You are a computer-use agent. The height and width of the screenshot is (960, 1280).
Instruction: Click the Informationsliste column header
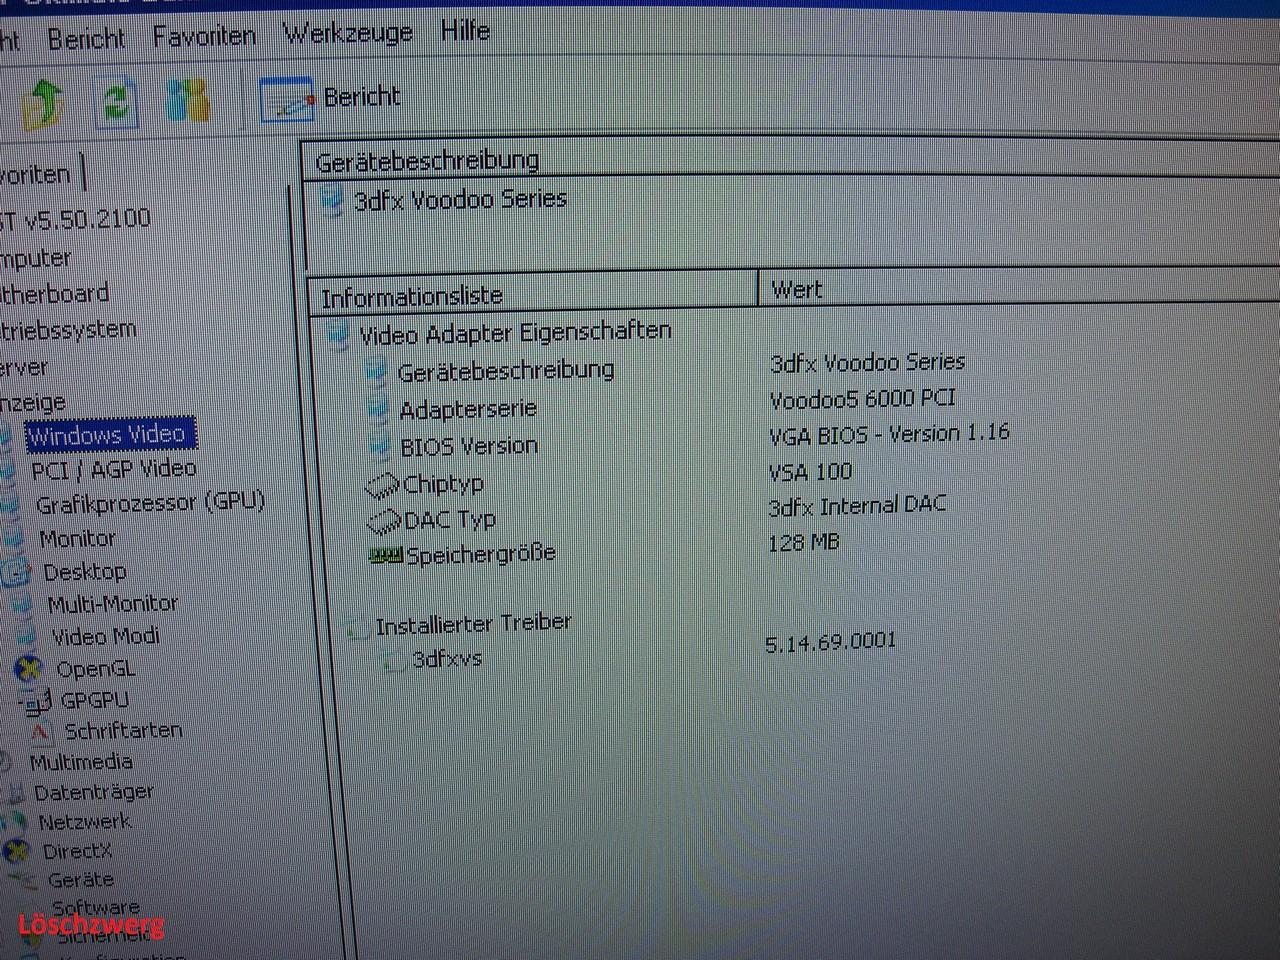point(533,294)
